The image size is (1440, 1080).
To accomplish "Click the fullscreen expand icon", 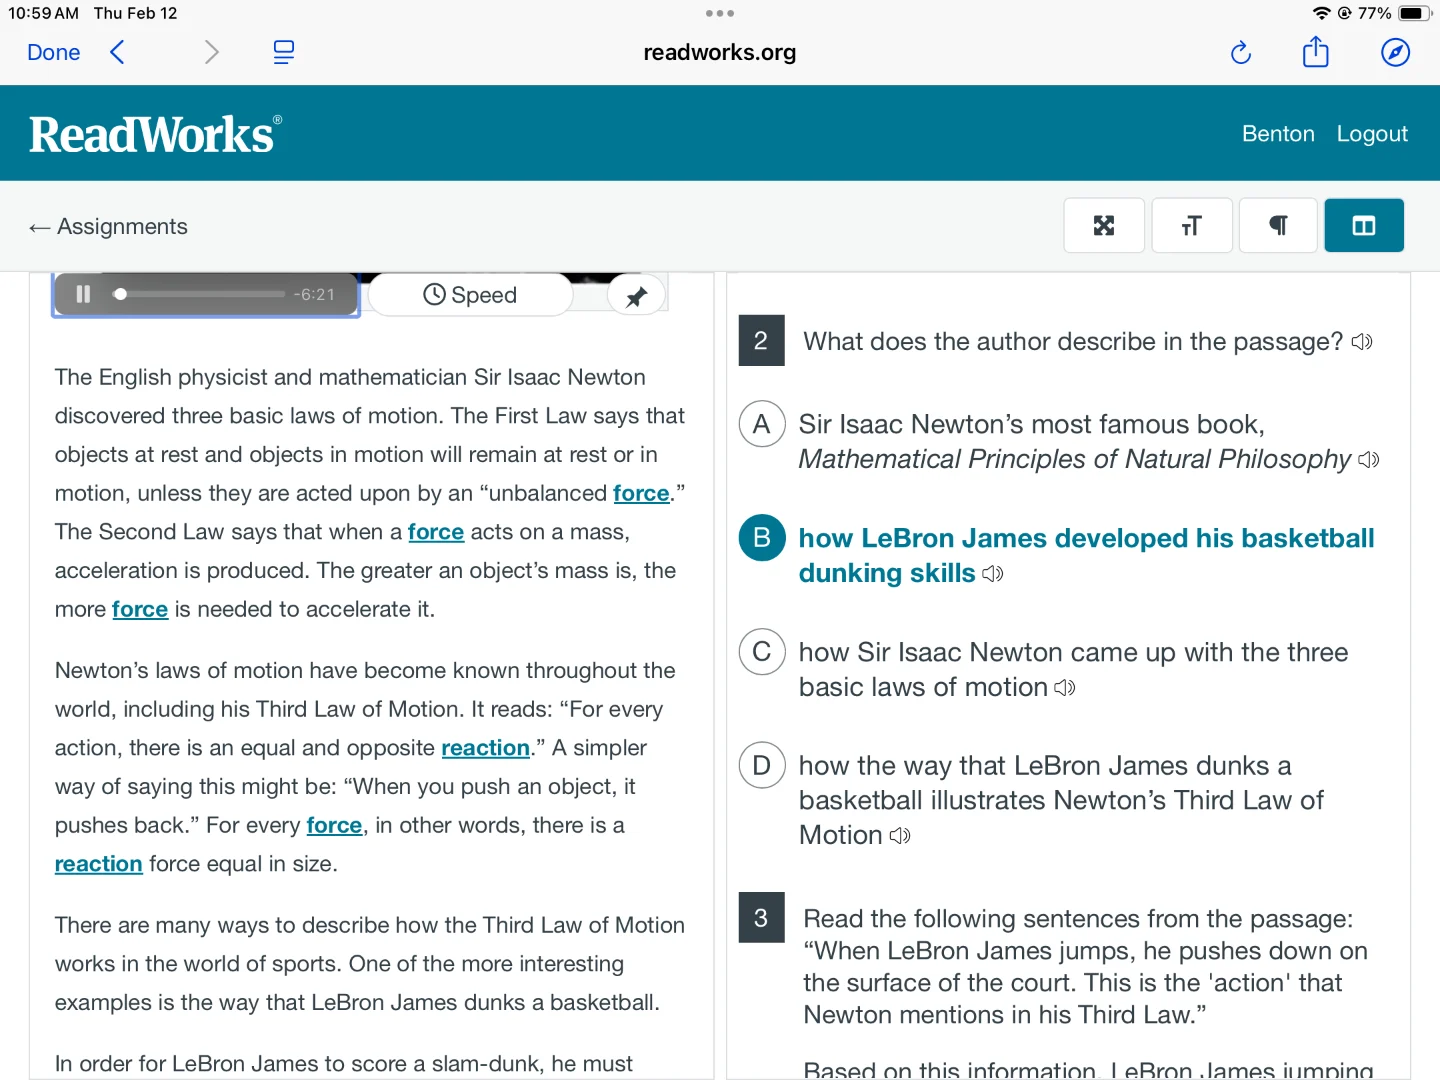I will pyautogui.click(x=1103, y=226).
